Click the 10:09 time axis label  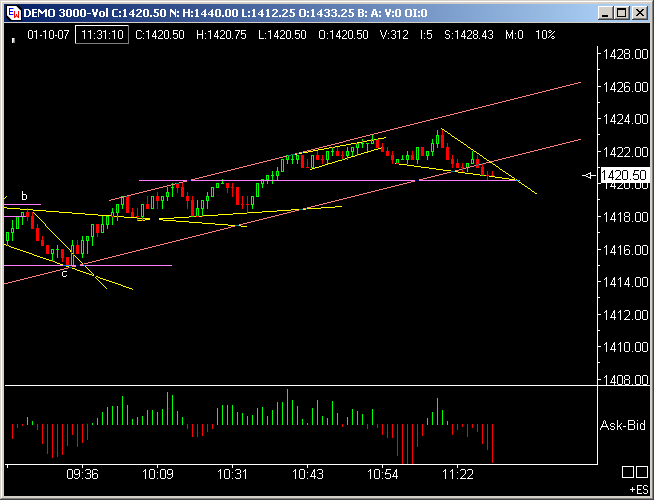158,474
